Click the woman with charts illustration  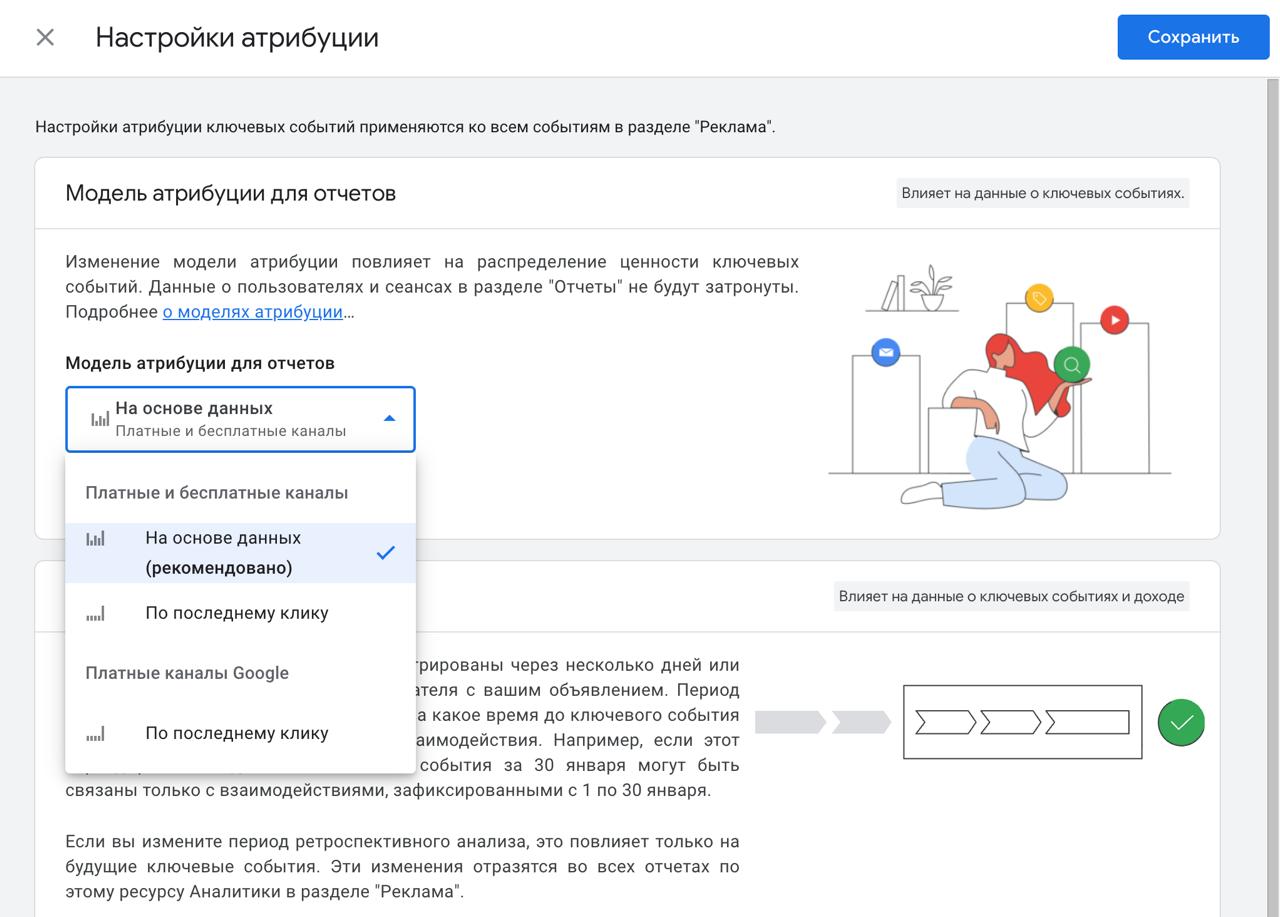(1000, 385)
